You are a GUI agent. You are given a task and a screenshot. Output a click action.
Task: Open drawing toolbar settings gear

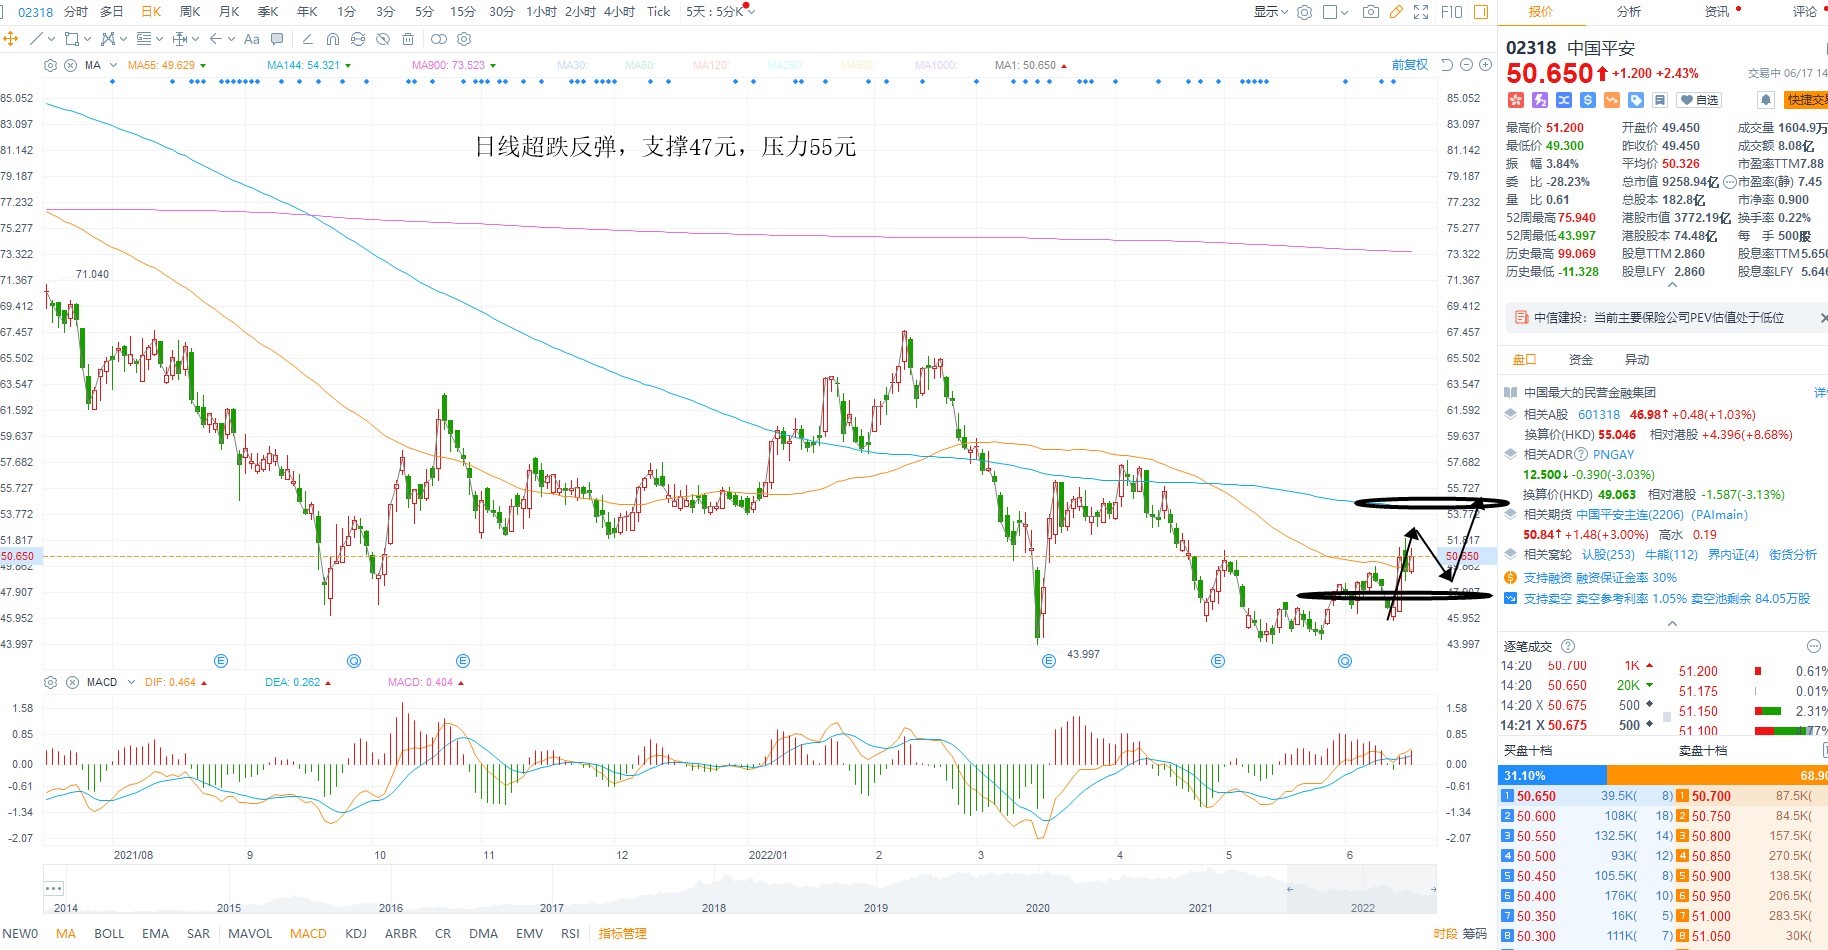(x=464, y=39)
